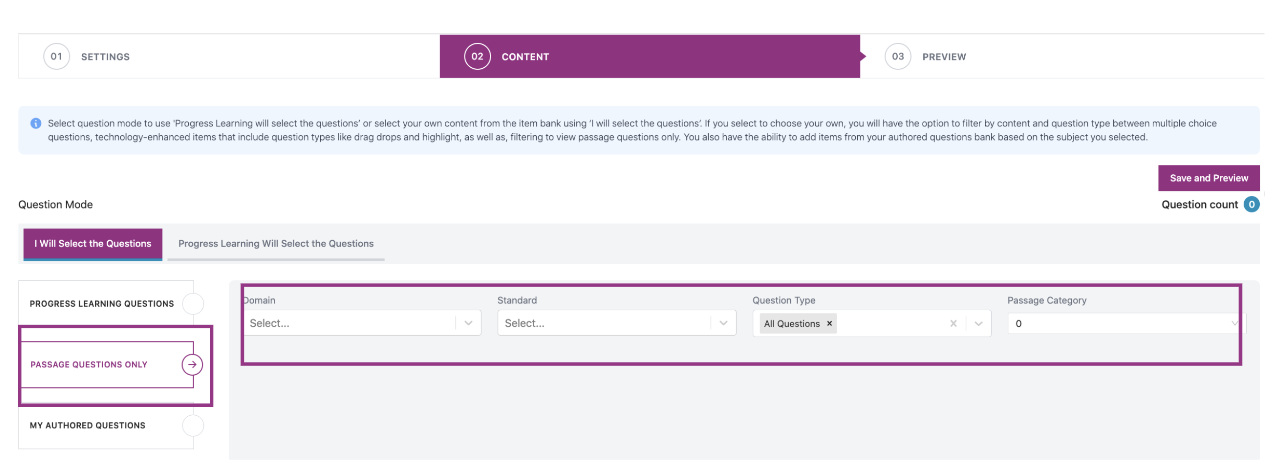This screenshot has width=1278, height=472.
Task: Open the Domain dropdown
Action: pyautogui.click(x=362, y=324)
